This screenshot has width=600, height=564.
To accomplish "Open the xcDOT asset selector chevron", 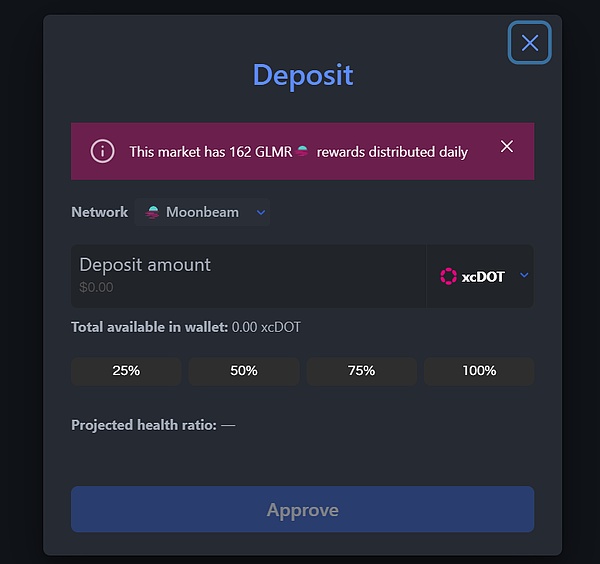I will point(523,276).
